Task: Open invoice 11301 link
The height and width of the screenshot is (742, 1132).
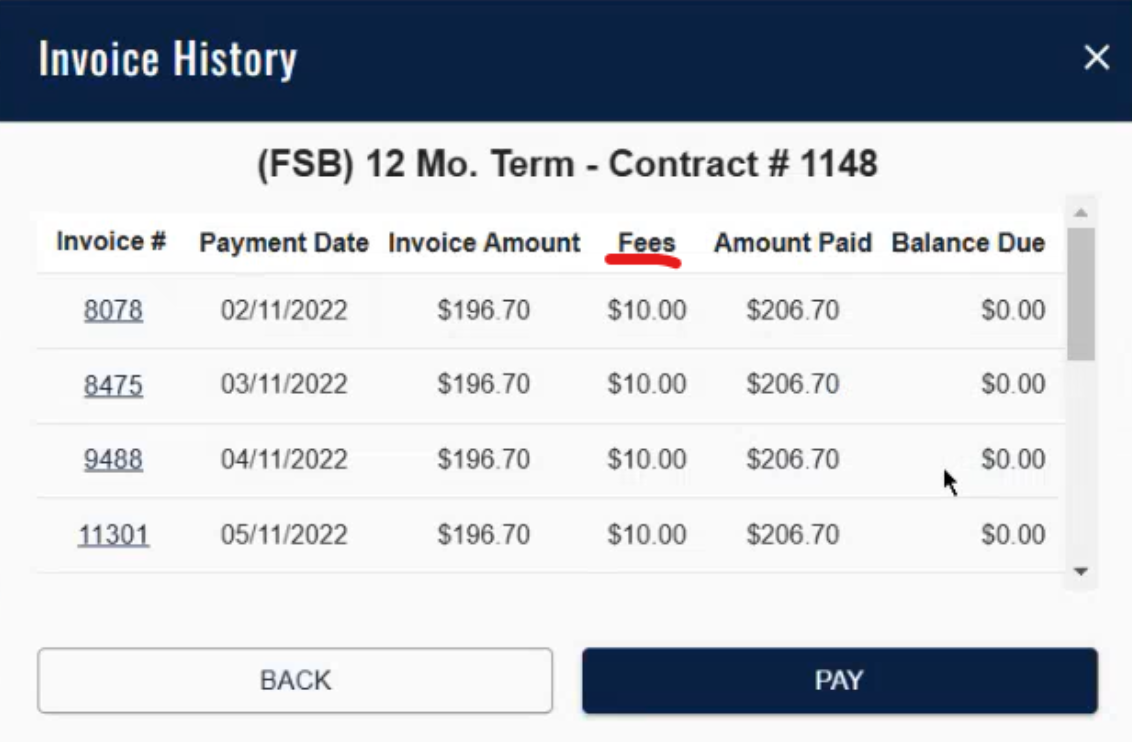Action: point(113,535)
